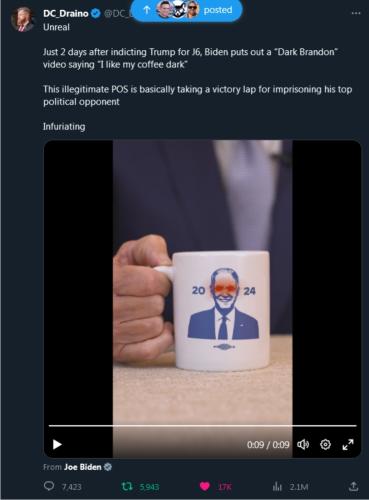Click the 0:09 video timestamp
Image resolution: width=369 pixels, height=500 pixels.
268,445
